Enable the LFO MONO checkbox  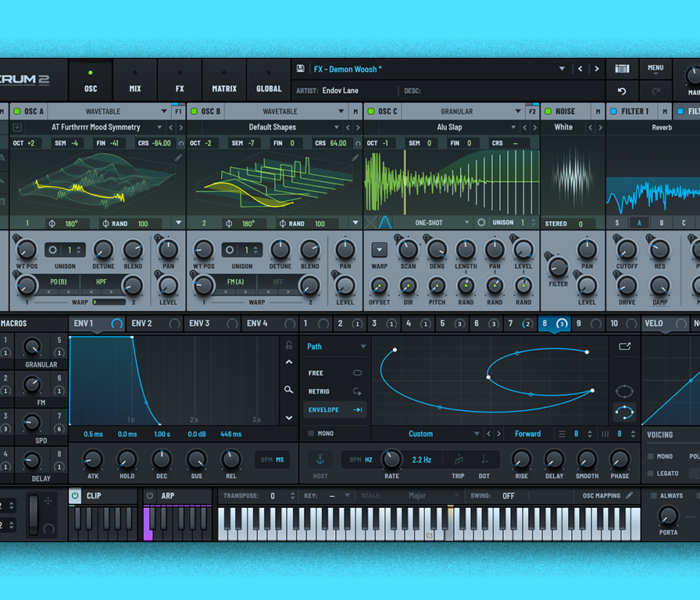[311, 433]
